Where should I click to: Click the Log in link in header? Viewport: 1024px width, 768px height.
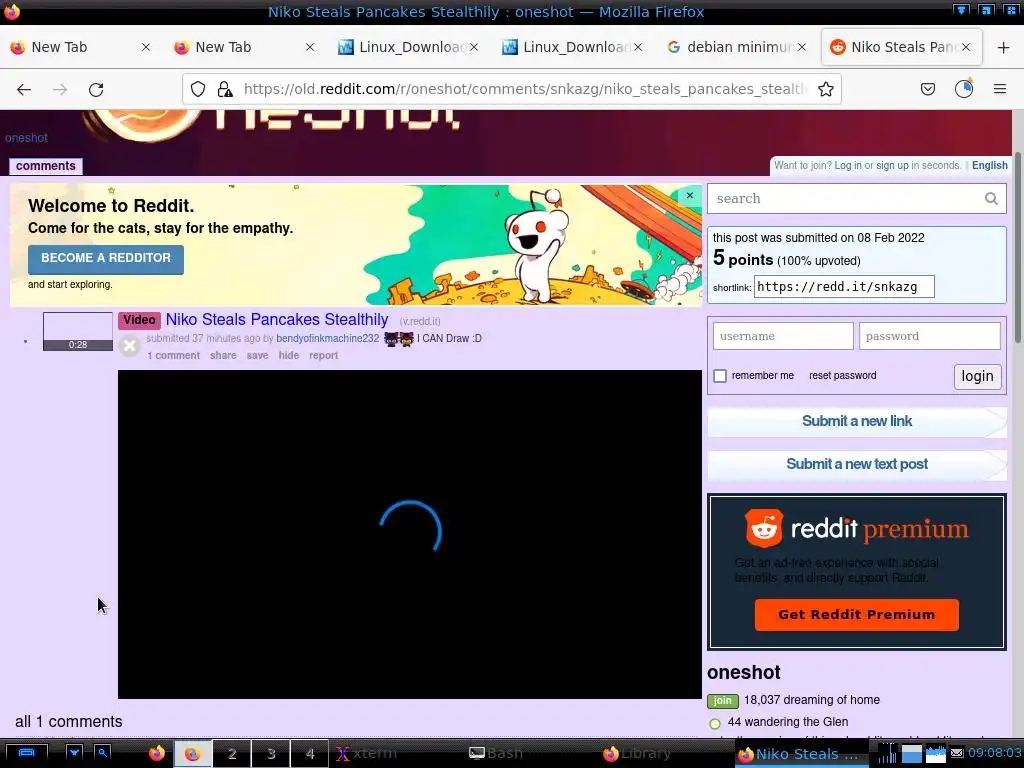848,165
